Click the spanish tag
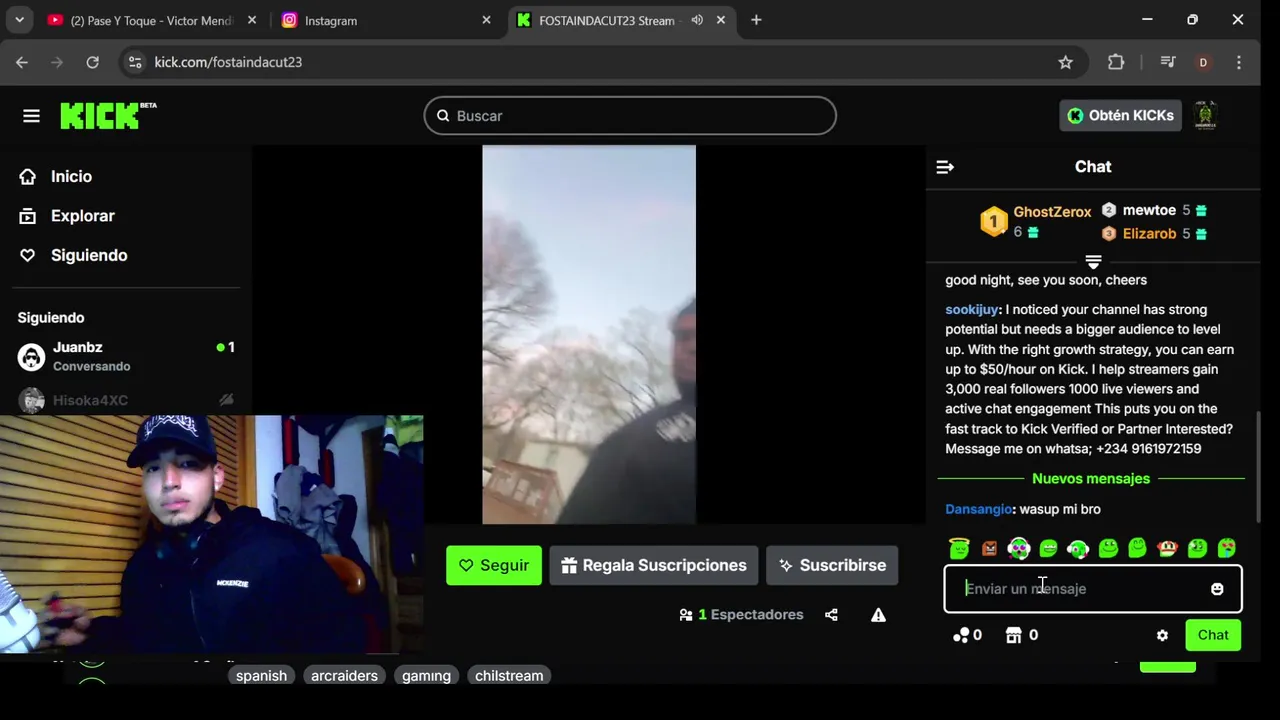Screen dimensions: 1280x720 pyautogui.click(x=261, y=676)
